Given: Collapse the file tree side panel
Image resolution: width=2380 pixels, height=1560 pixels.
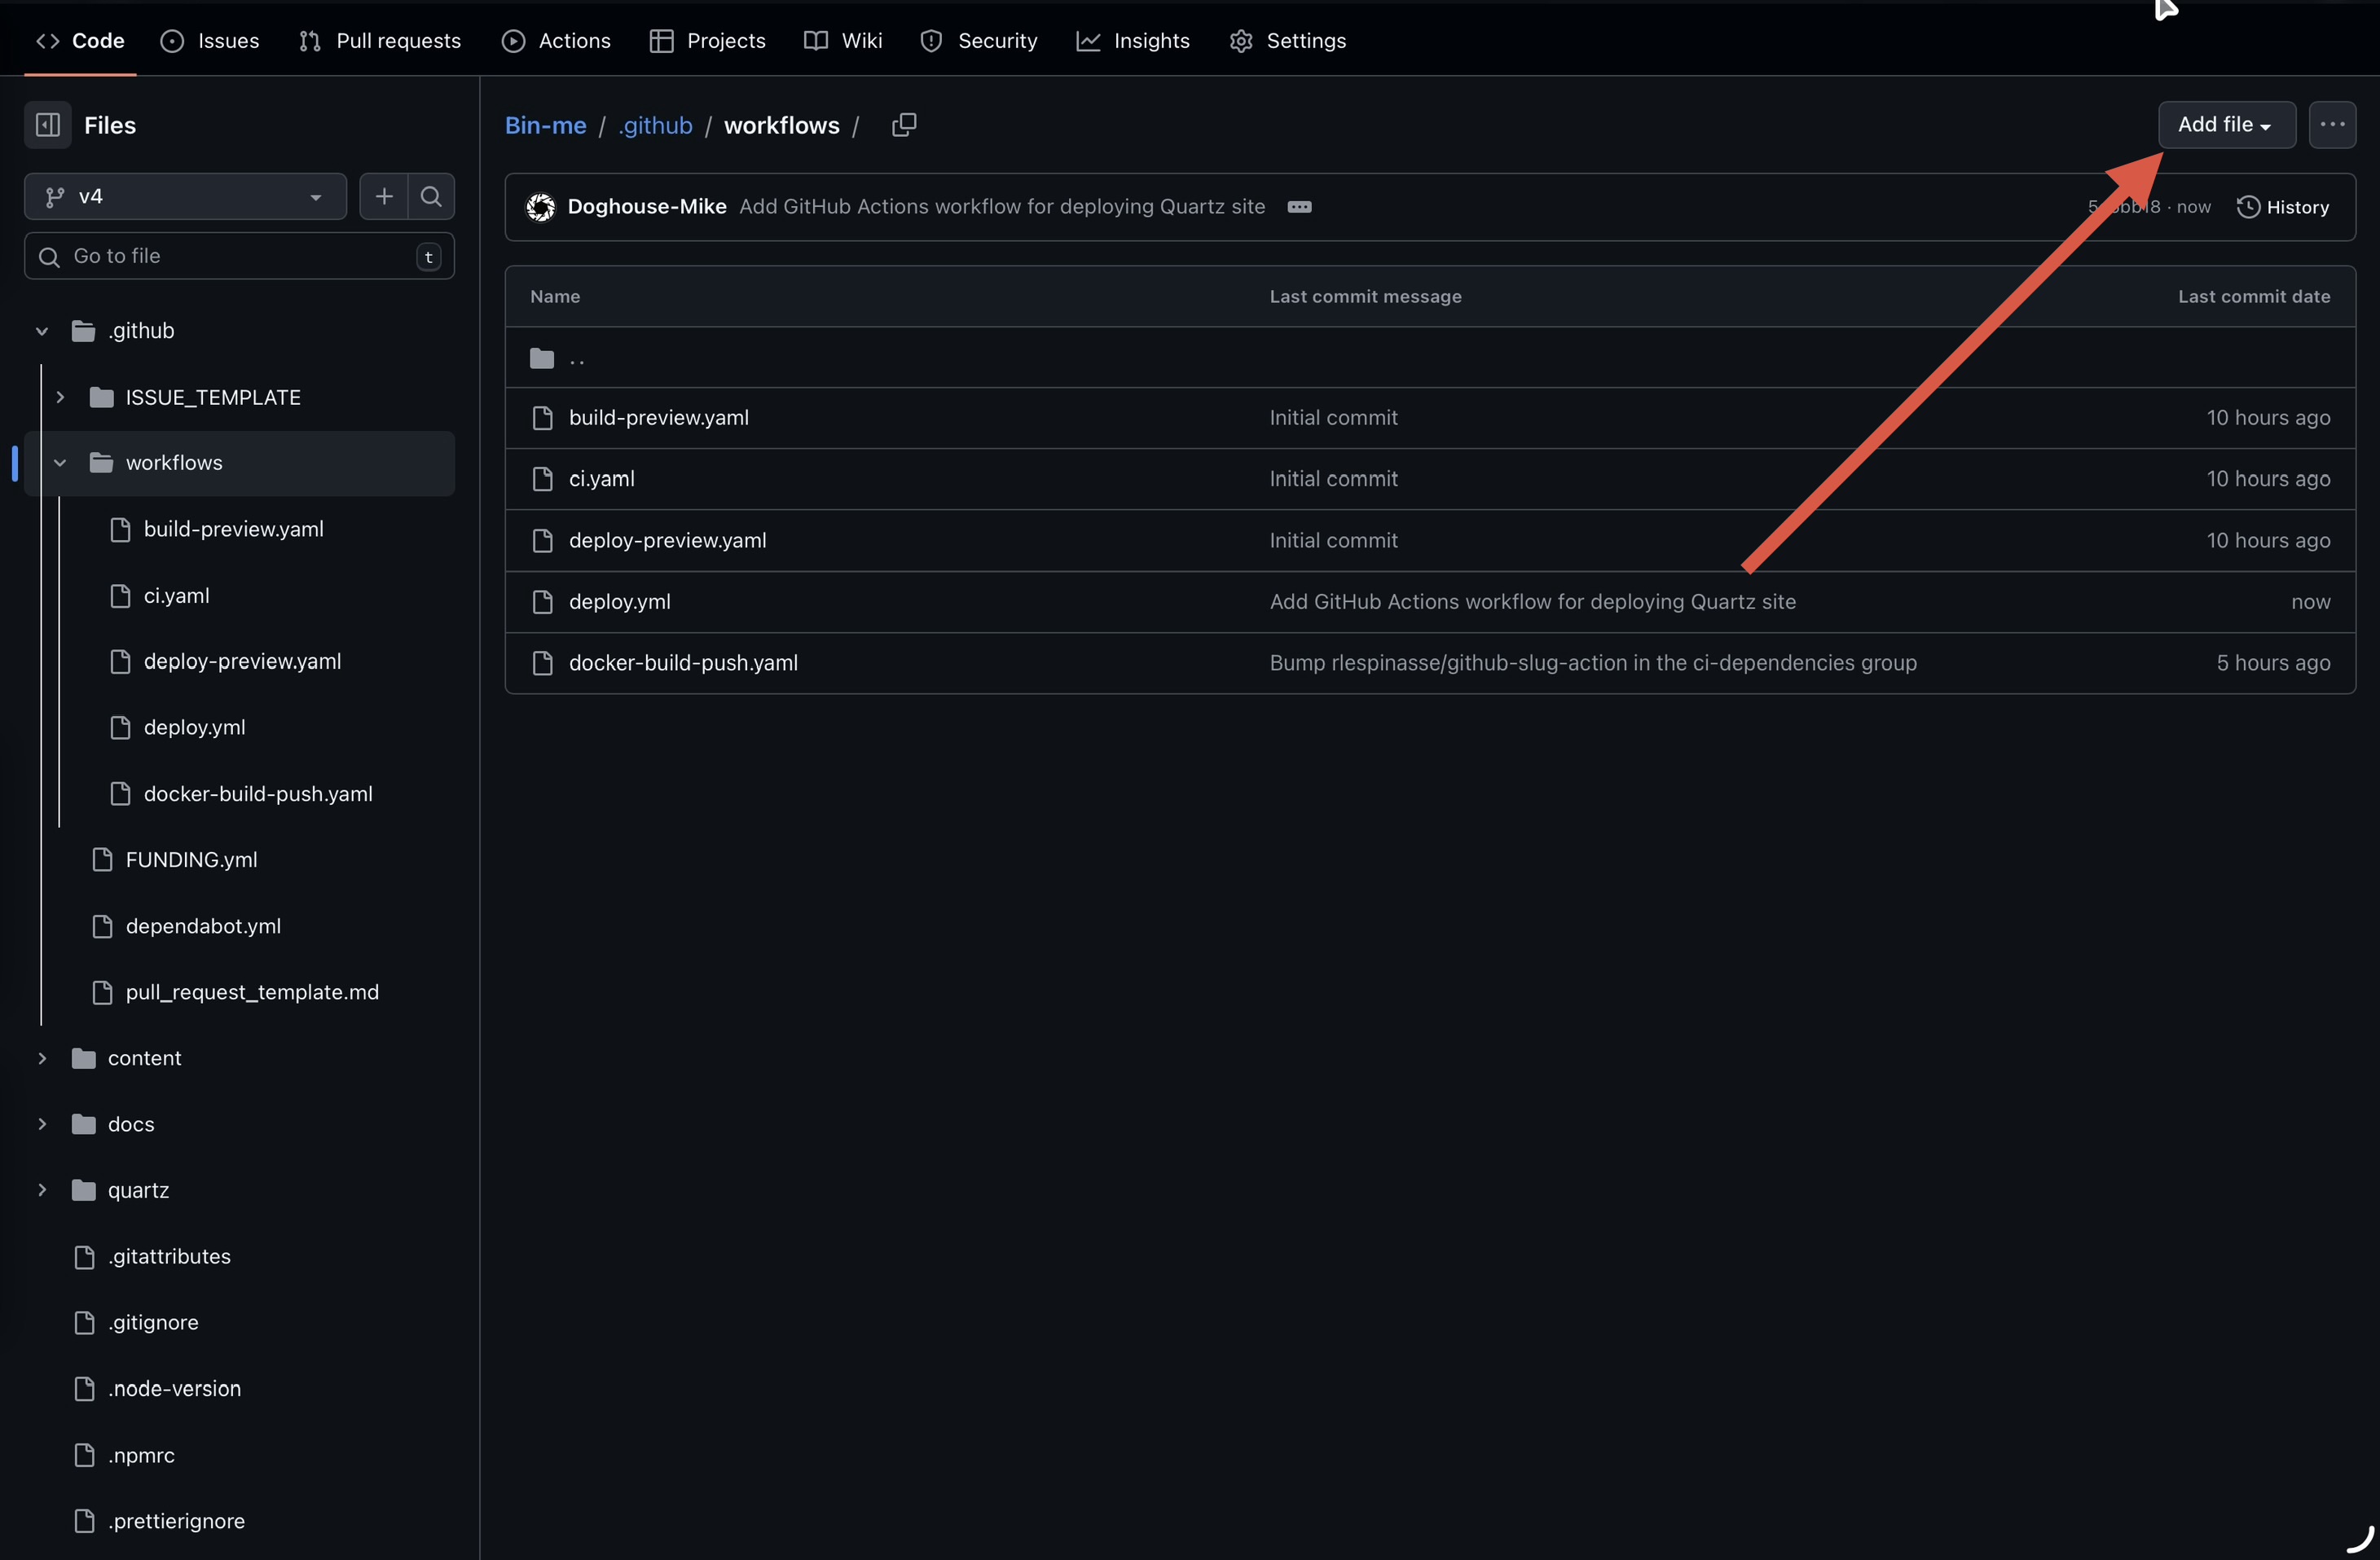Looking at the screenshot, I should click(47, 125).
